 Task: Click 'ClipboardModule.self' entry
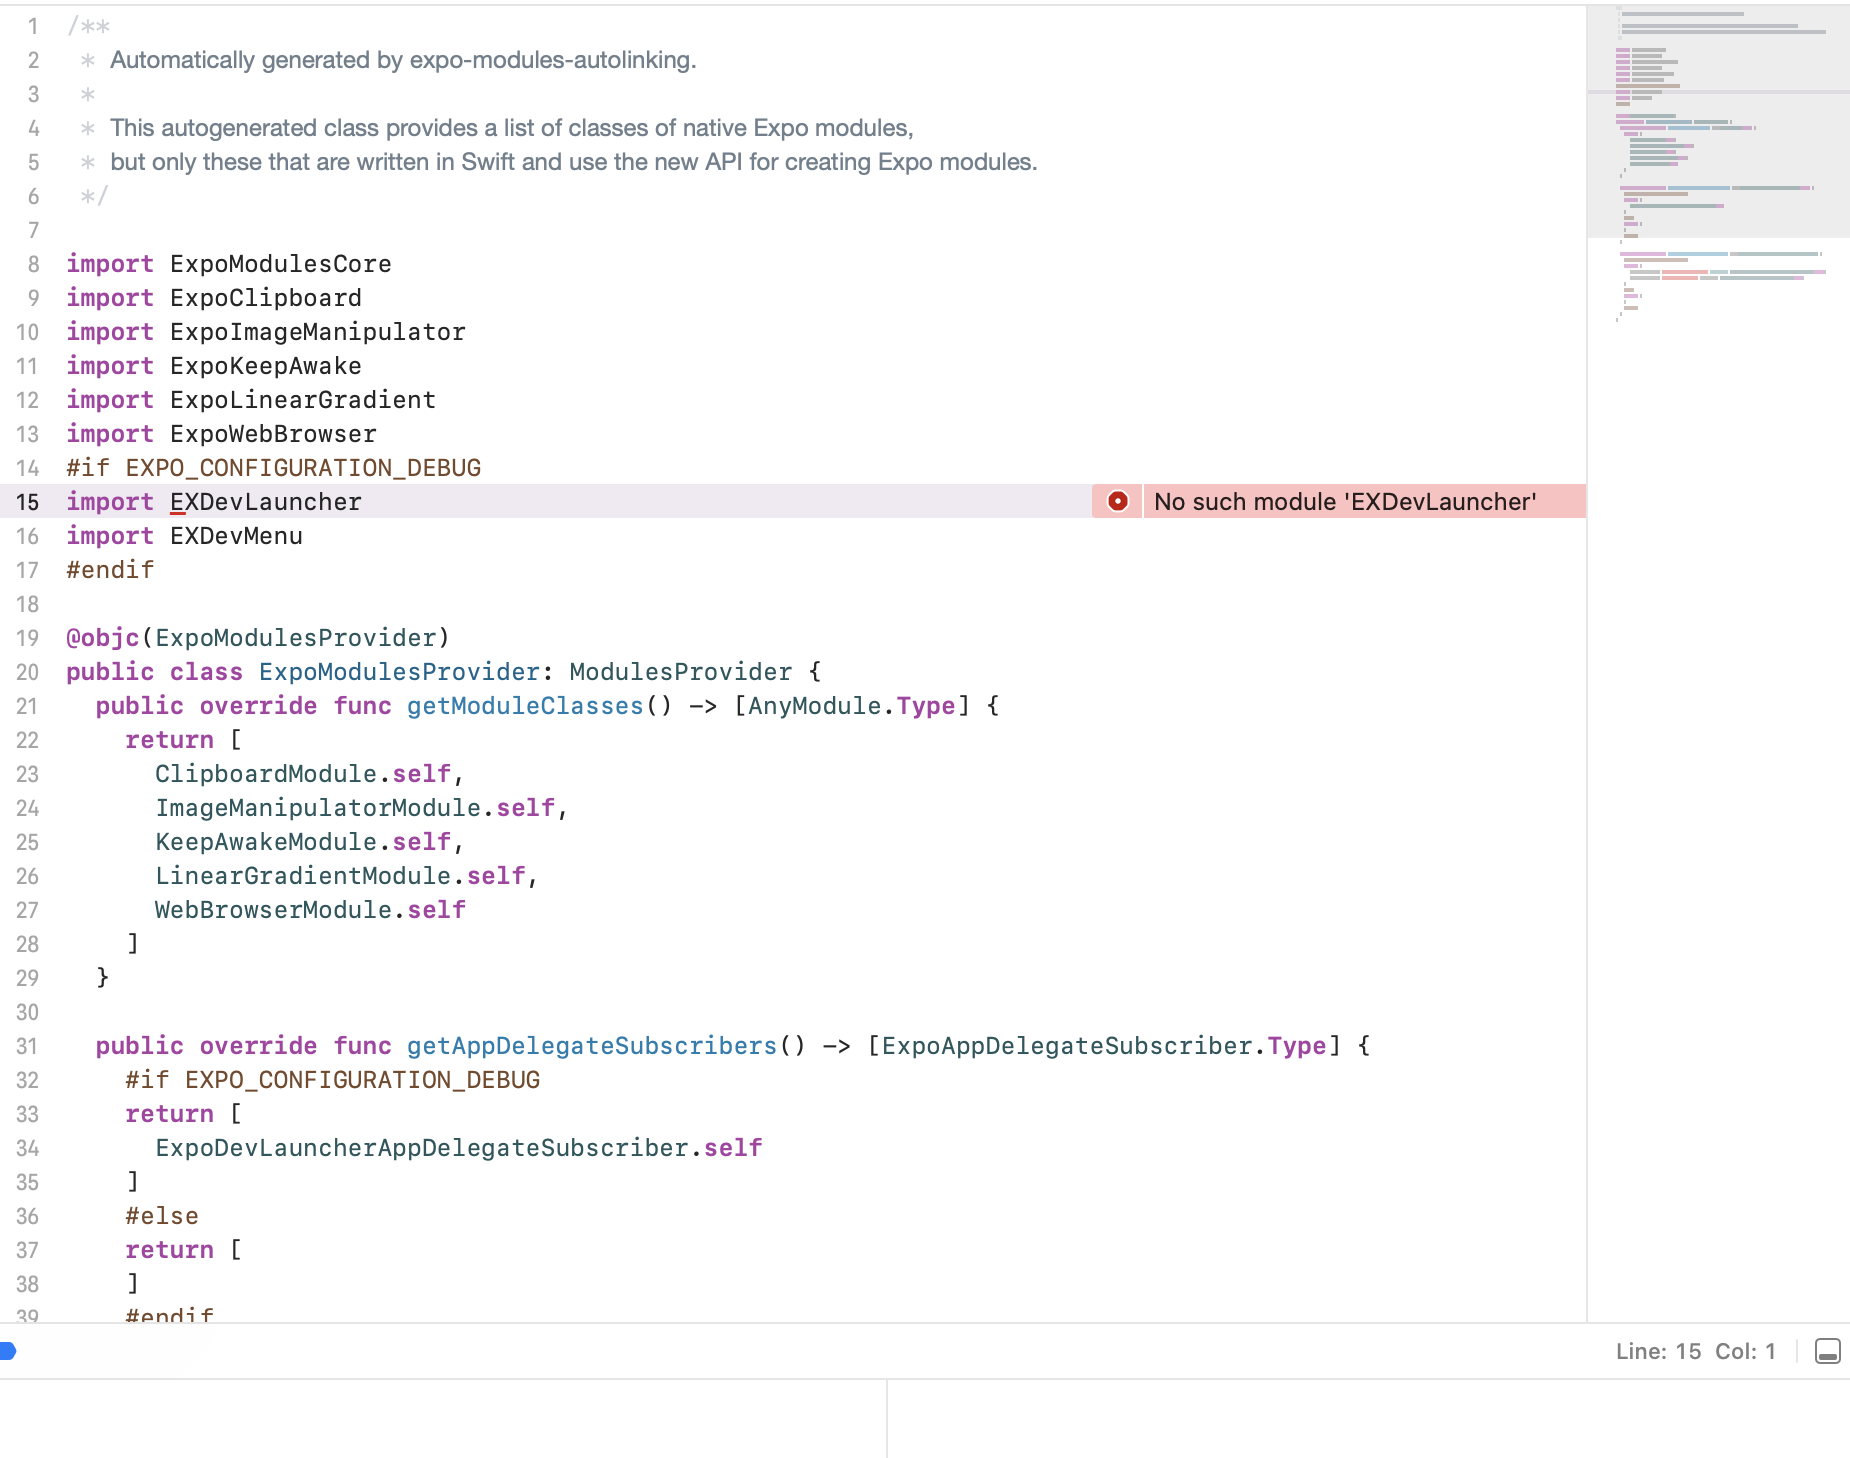pos(303,774)
